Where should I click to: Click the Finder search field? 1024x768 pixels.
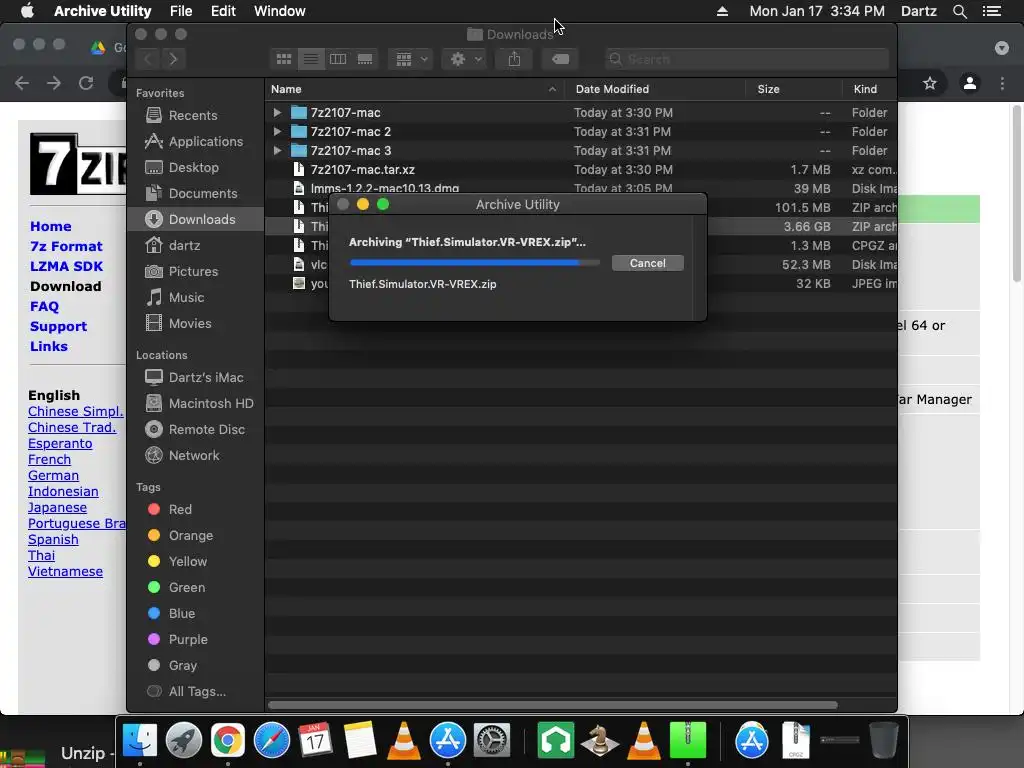746,59
